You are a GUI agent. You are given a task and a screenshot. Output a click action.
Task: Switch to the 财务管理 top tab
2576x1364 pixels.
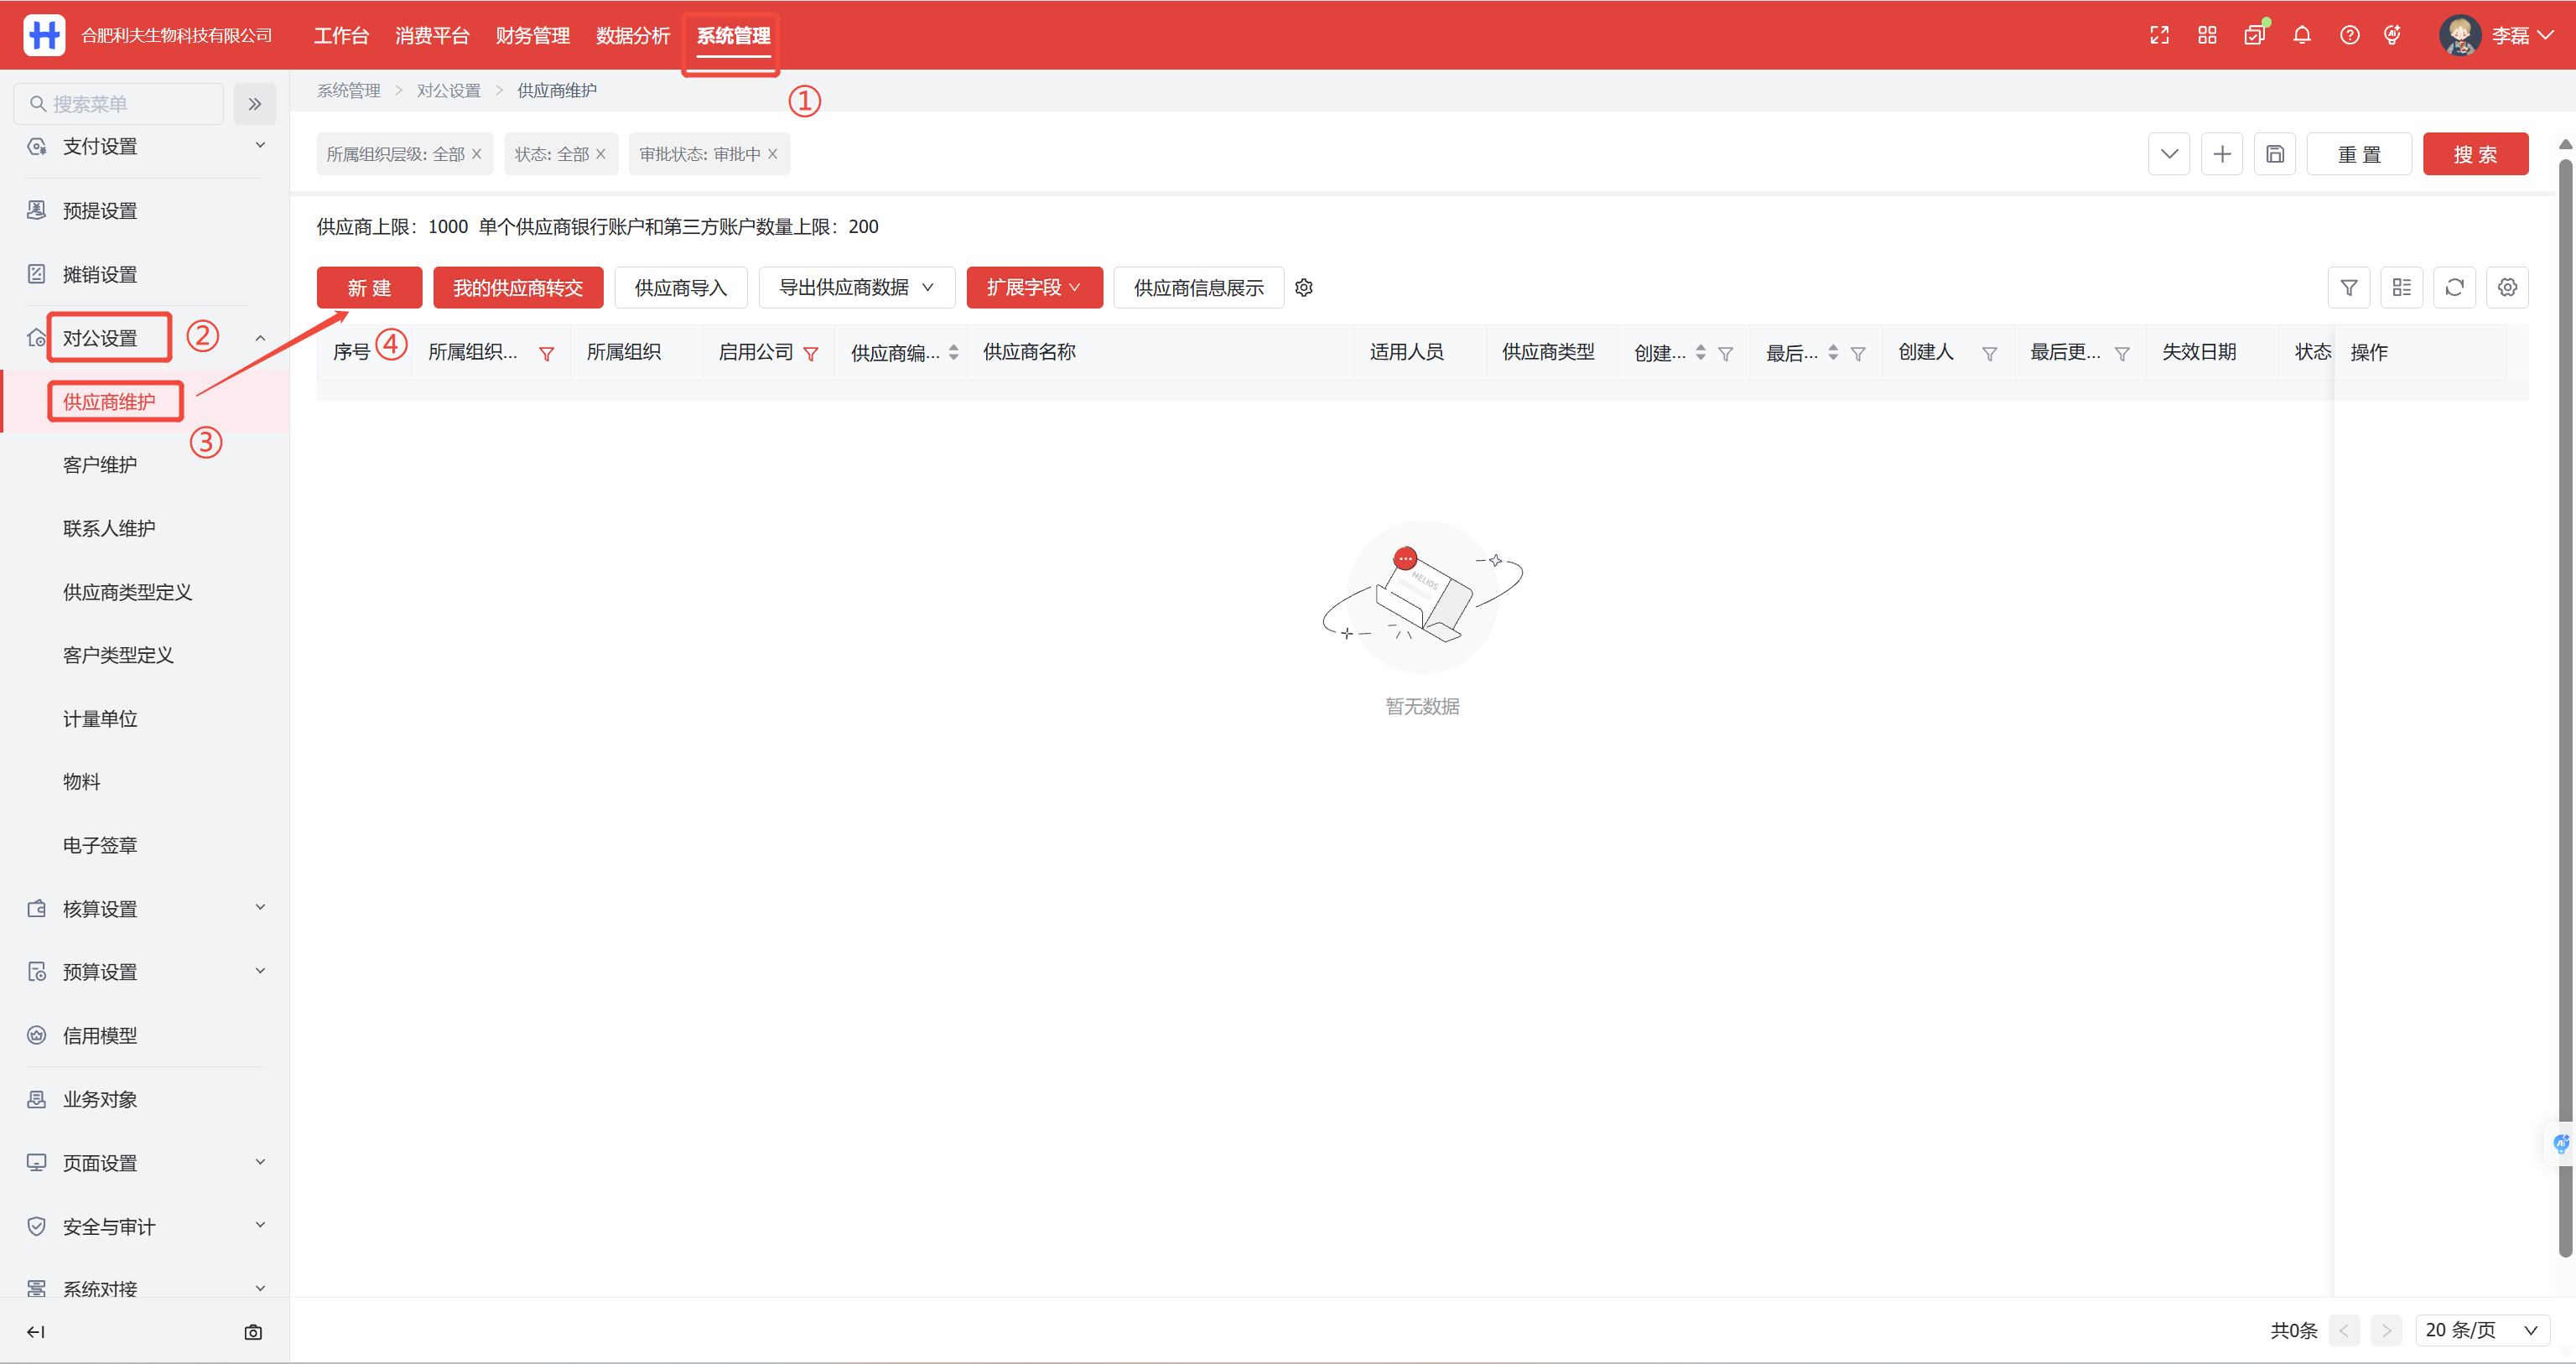[532, 36]
